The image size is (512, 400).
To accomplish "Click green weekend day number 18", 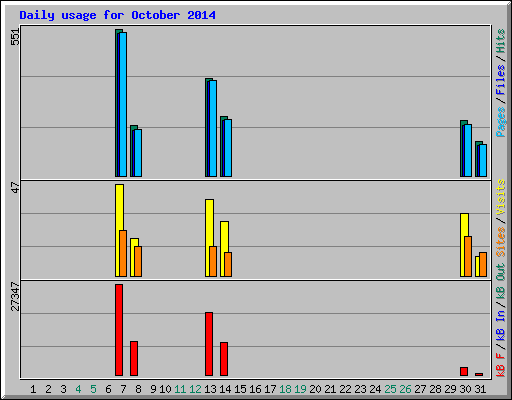I will [285, 389].
